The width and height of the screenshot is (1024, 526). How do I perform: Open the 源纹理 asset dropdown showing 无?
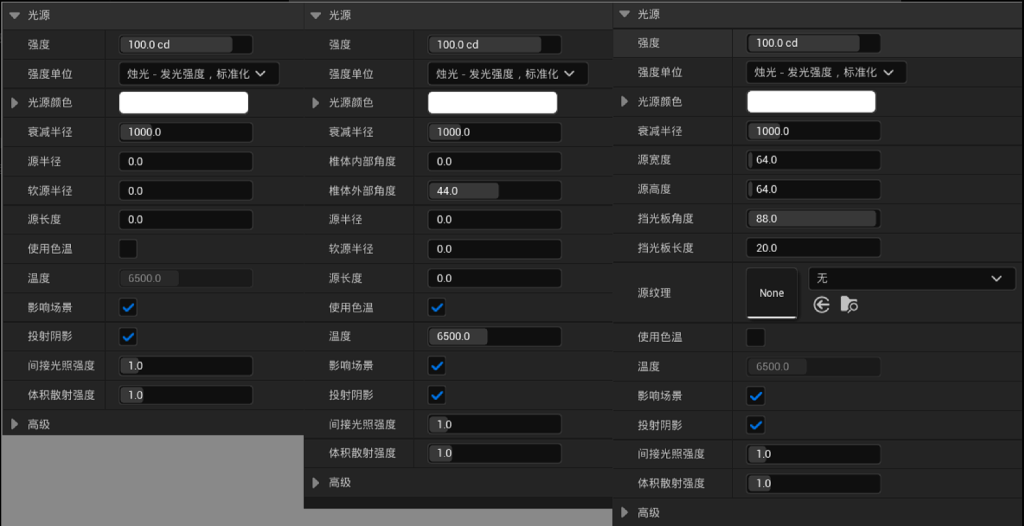909,278
